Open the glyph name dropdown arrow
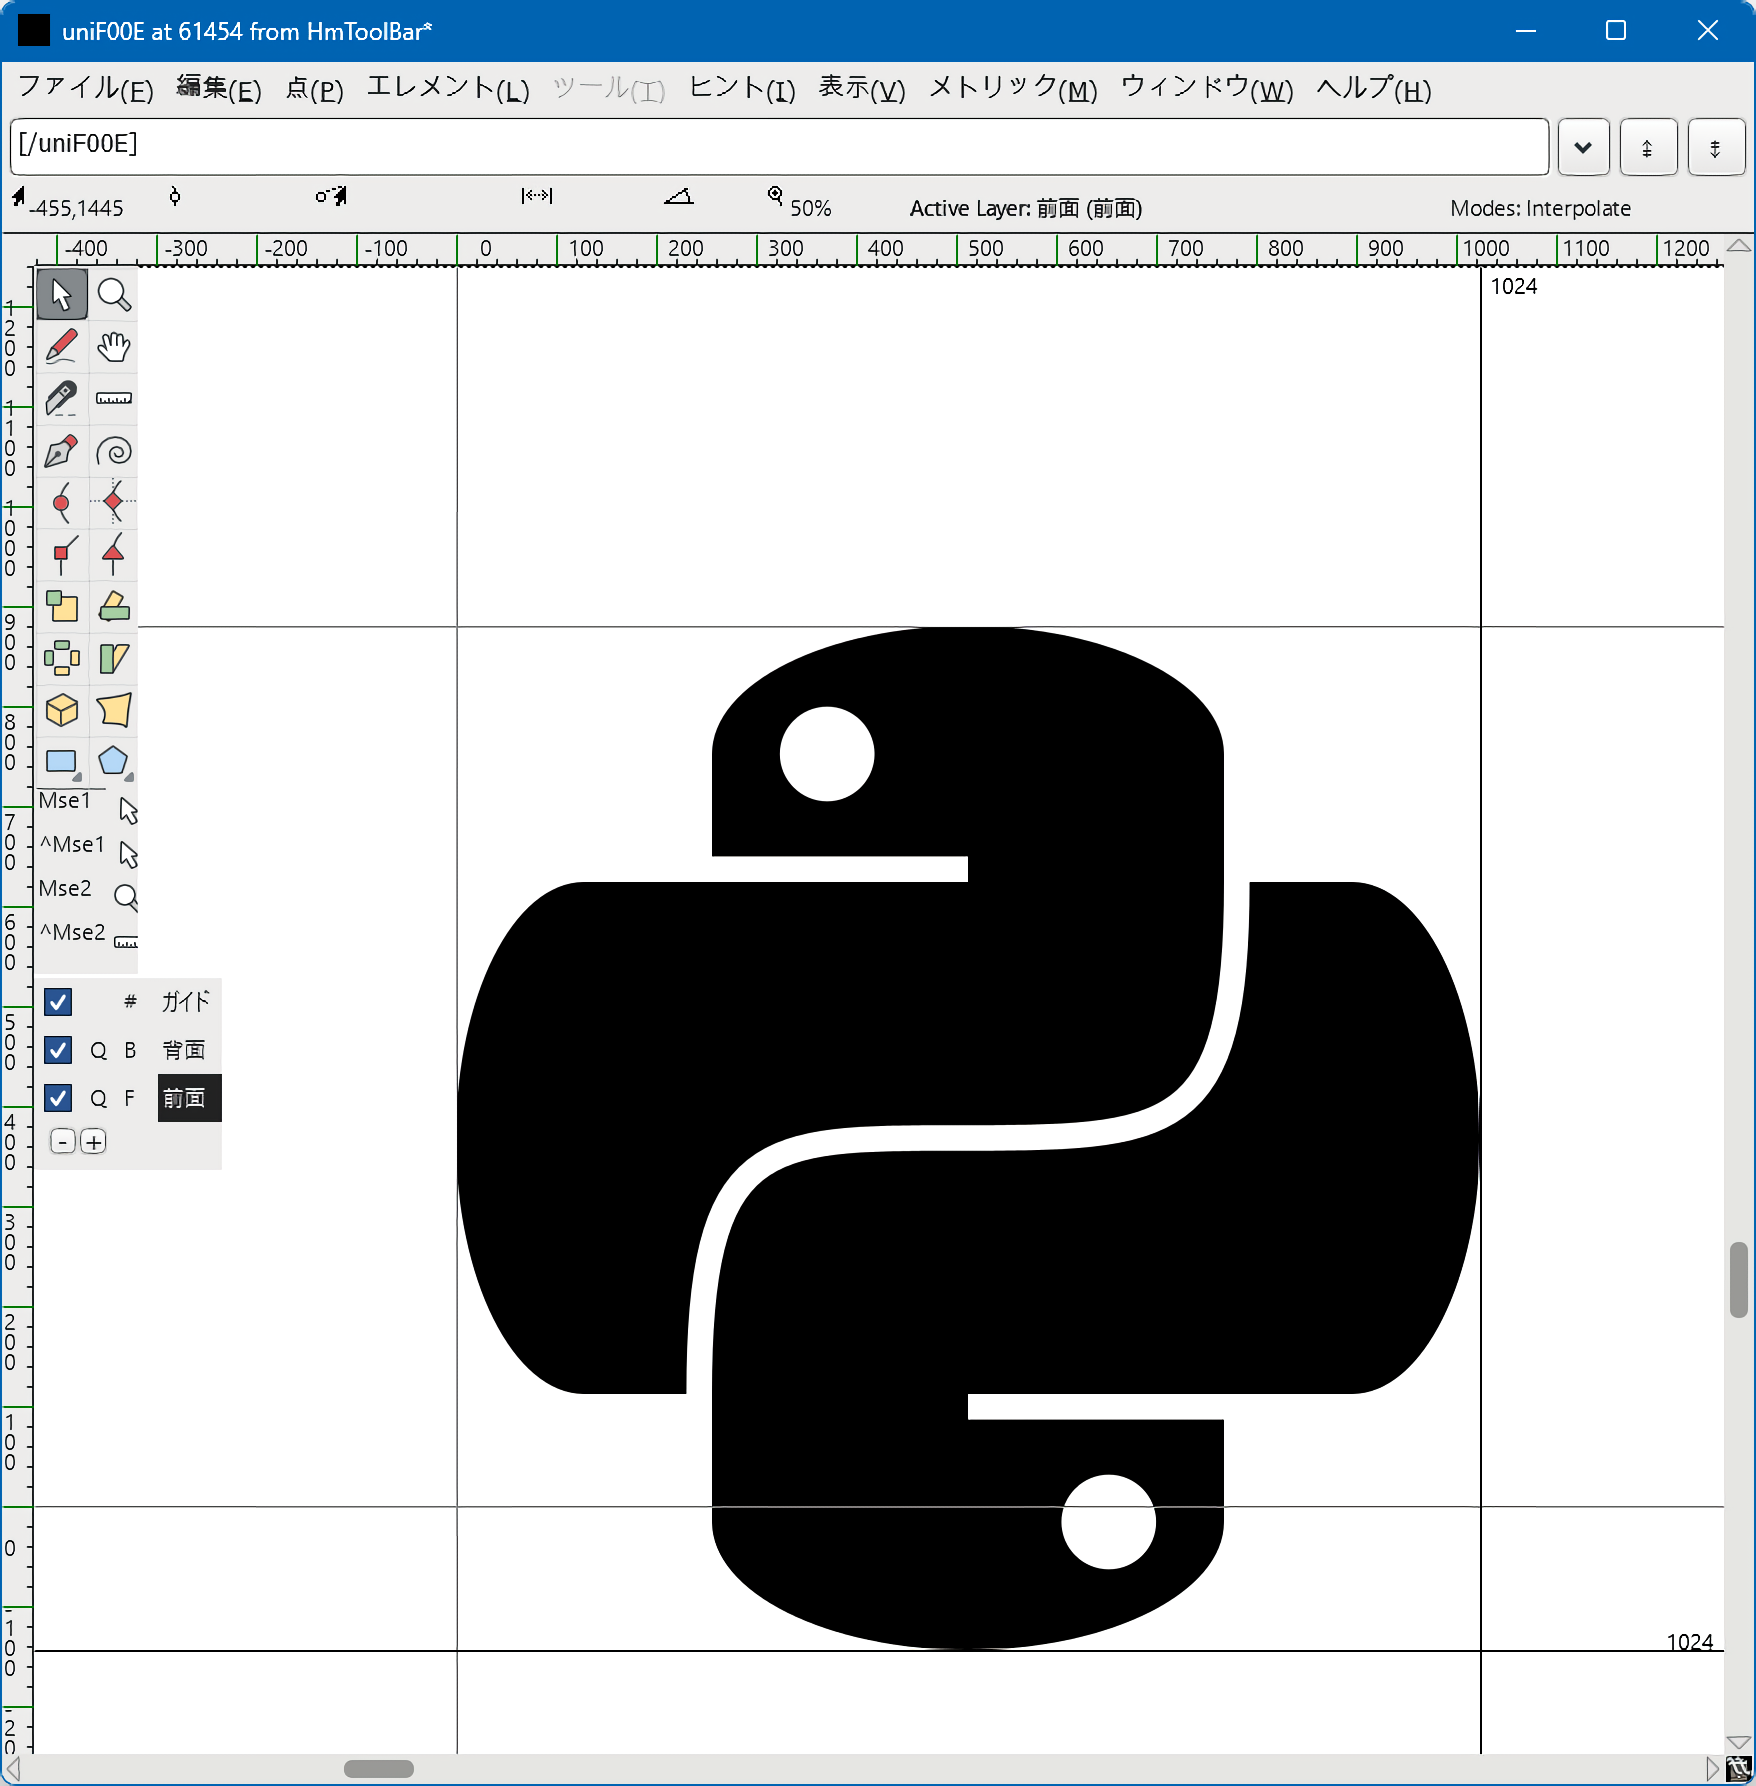 click(x=1583, y=147)
